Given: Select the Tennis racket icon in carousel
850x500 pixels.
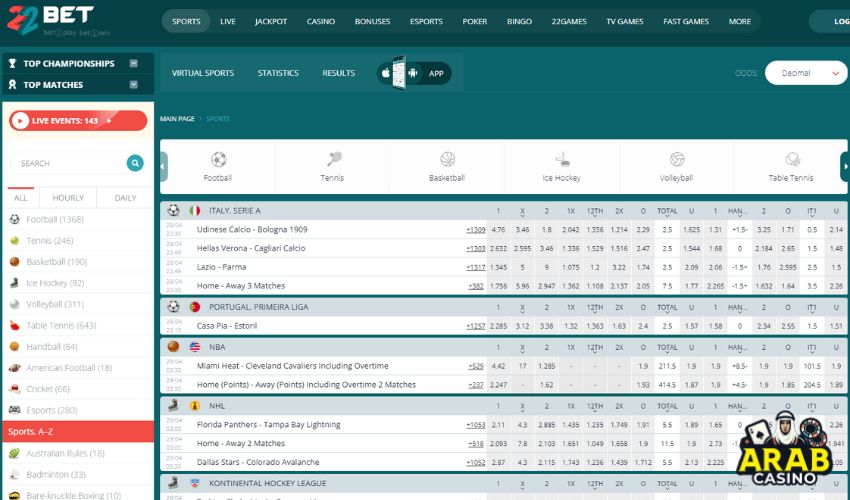Looking at the screenshot, I should [334, 159].
